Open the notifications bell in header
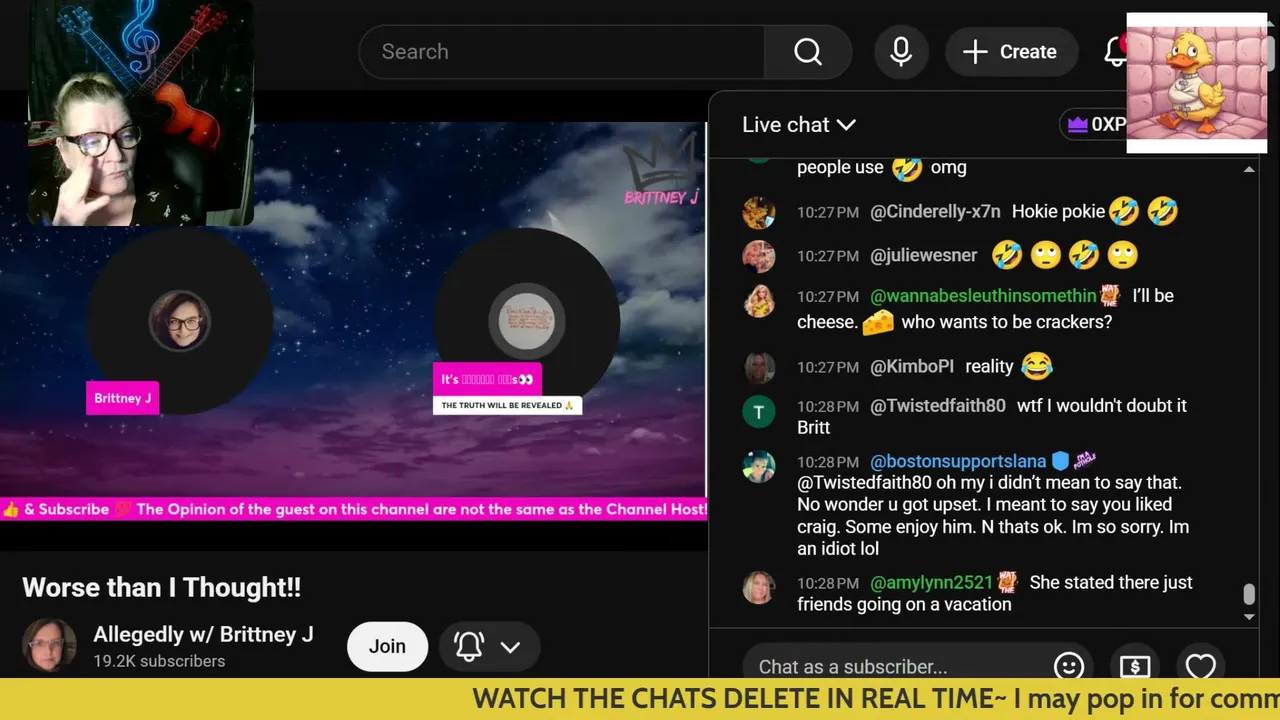 tap(1115, 52)
